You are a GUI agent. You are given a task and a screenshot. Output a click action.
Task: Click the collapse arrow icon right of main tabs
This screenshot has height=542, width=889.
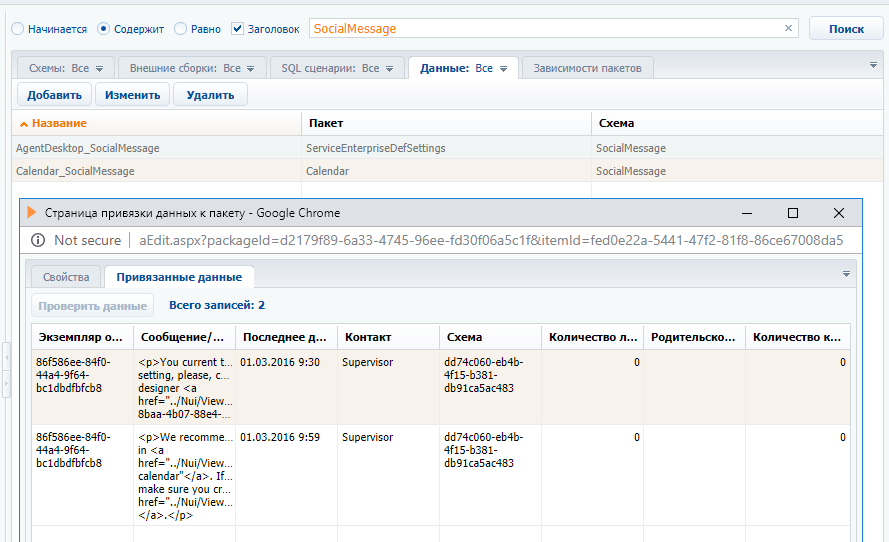[x=873, y=65]
